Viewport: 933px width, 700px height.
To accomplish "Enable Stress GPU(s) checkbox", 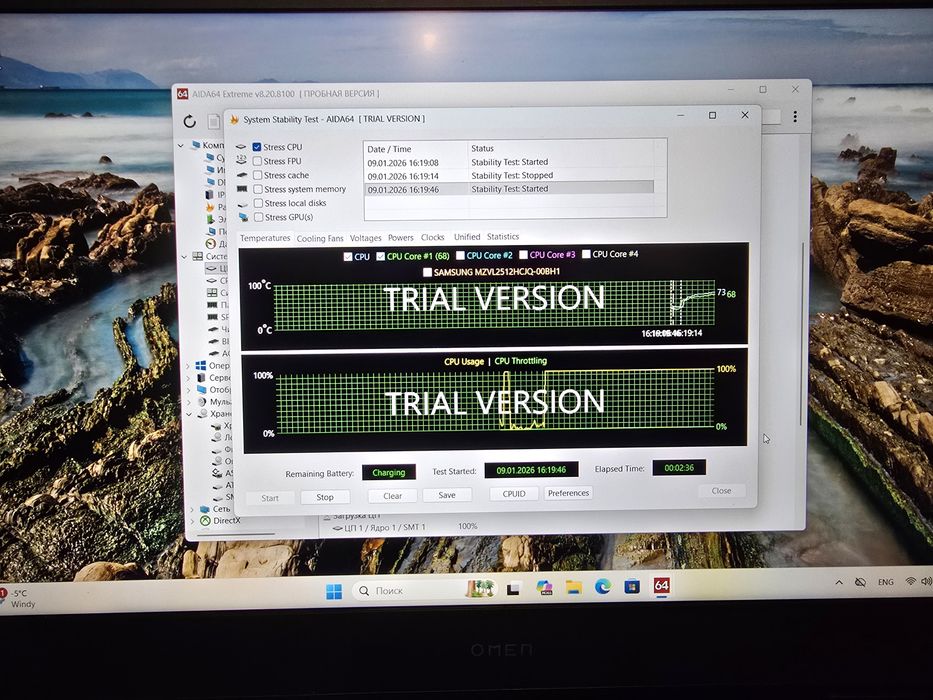I will (259, 217).
